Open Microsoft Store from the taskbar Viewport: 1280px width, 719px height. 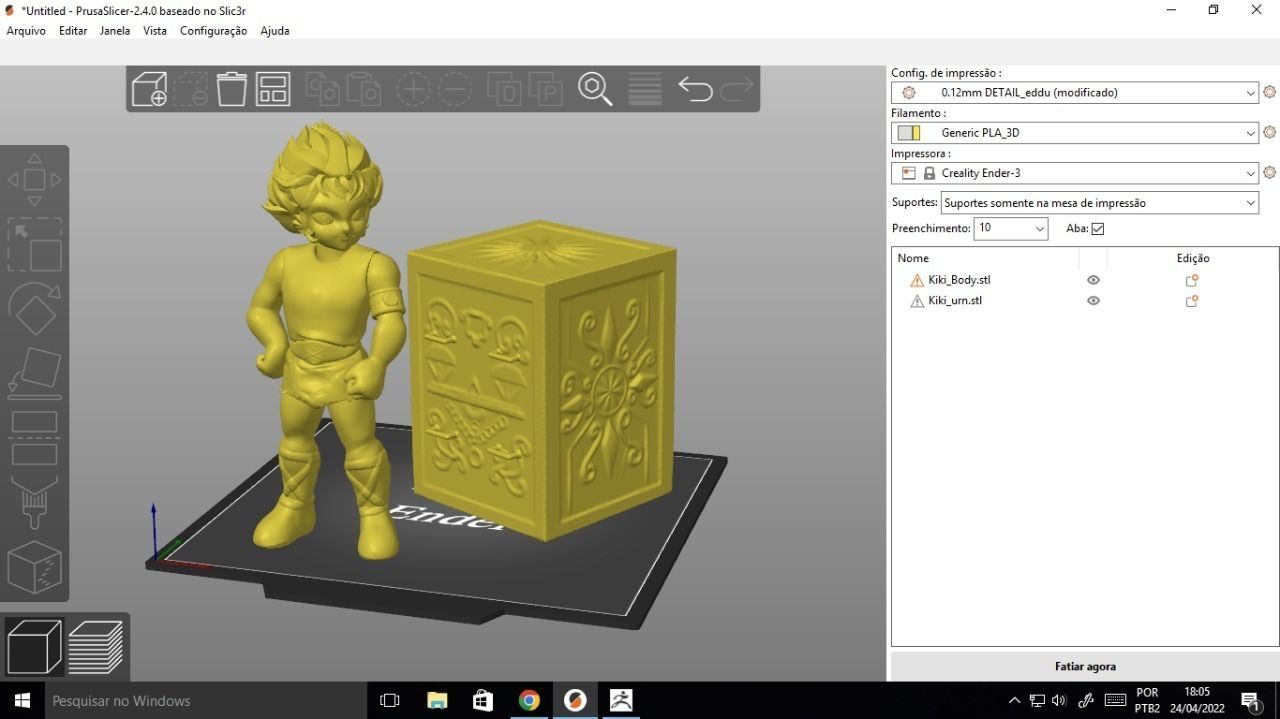pyautogui.click(x=483, y=700)
